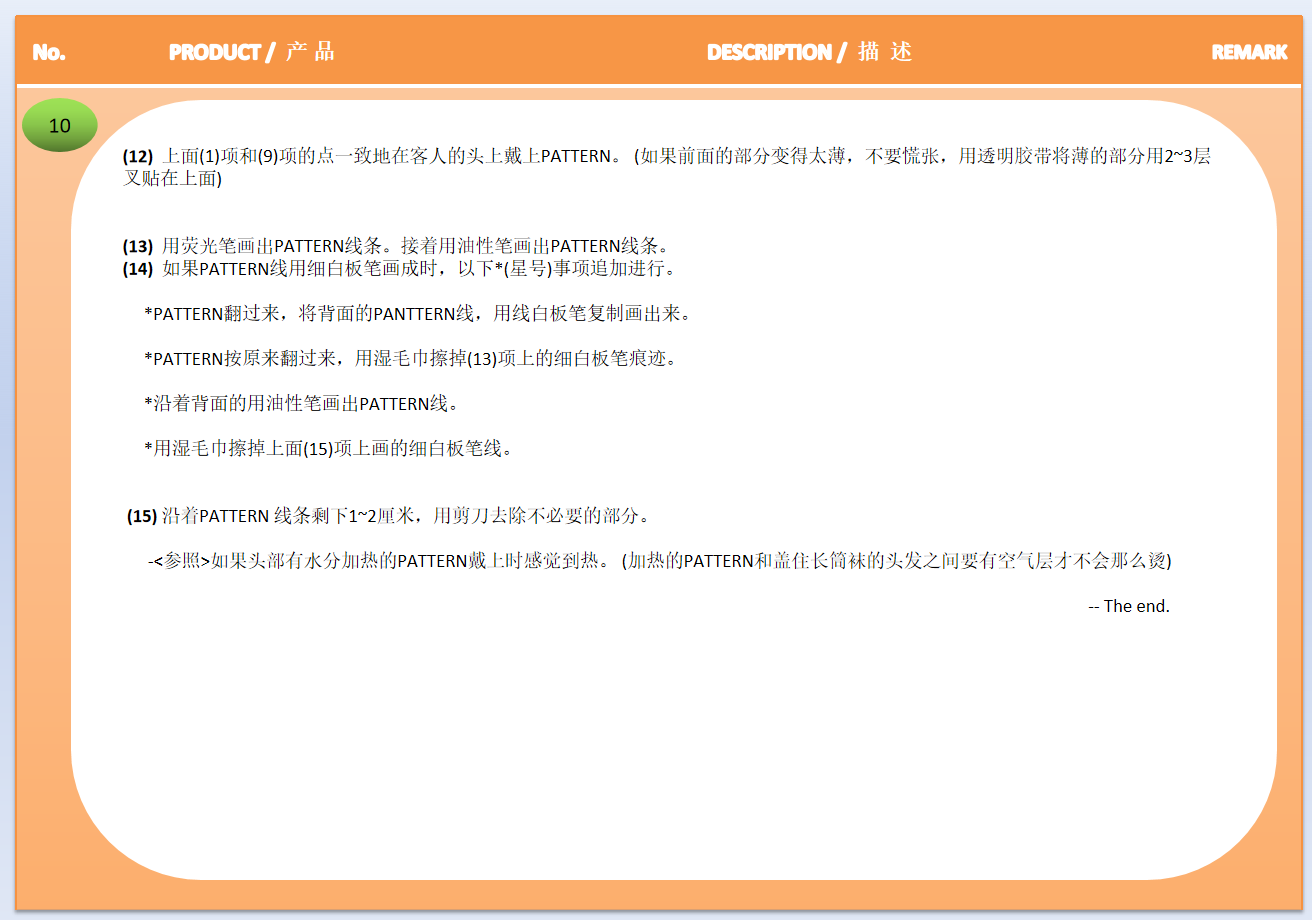Click step 13 text about 荧光笔 drawing lines
This screenshot has width=1312, height=920.
pos(414,246)
